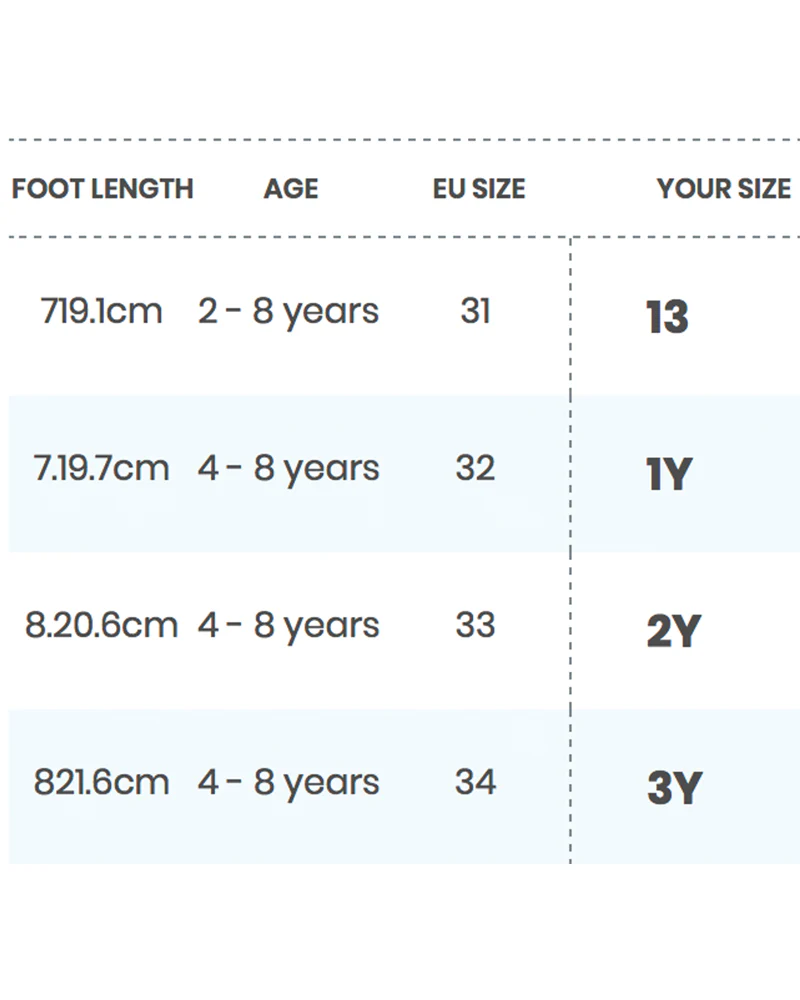The width and height of the screenshot is (800, 1000).
Task: Click the FOOT LENGTH column header
Action: (x=102, y=189)
